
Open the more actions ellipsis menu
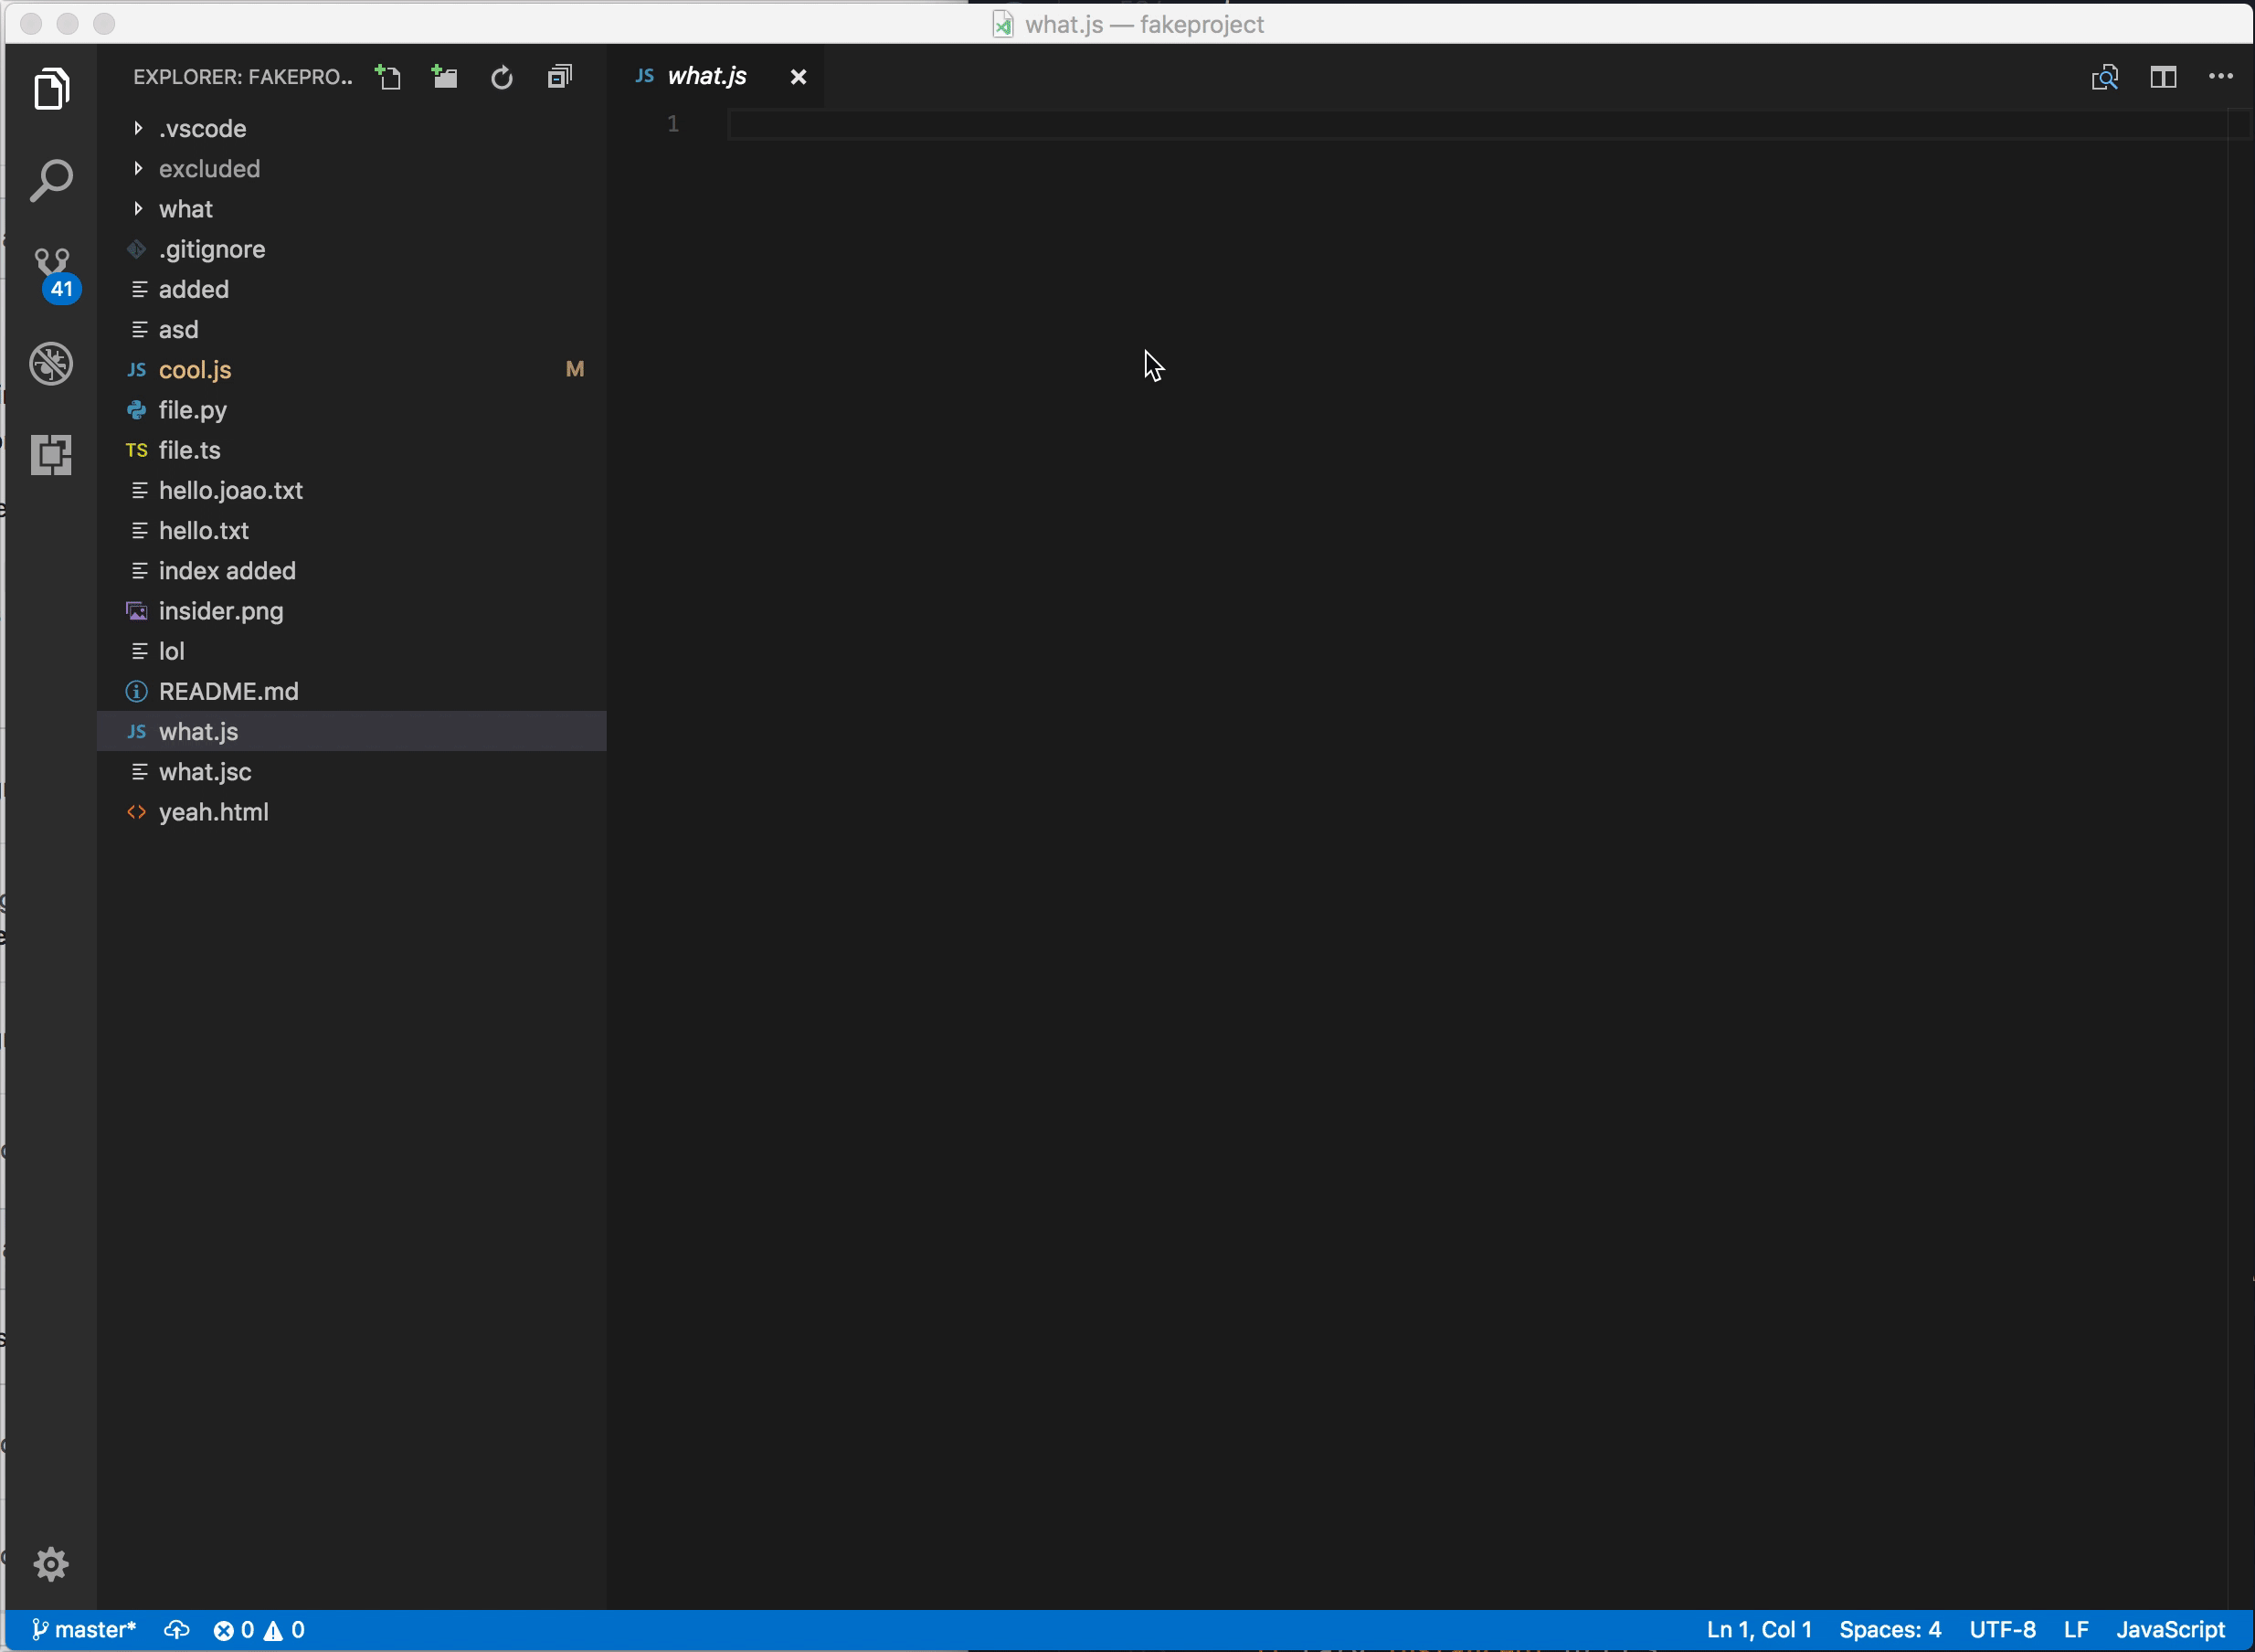coord(2221,77)
